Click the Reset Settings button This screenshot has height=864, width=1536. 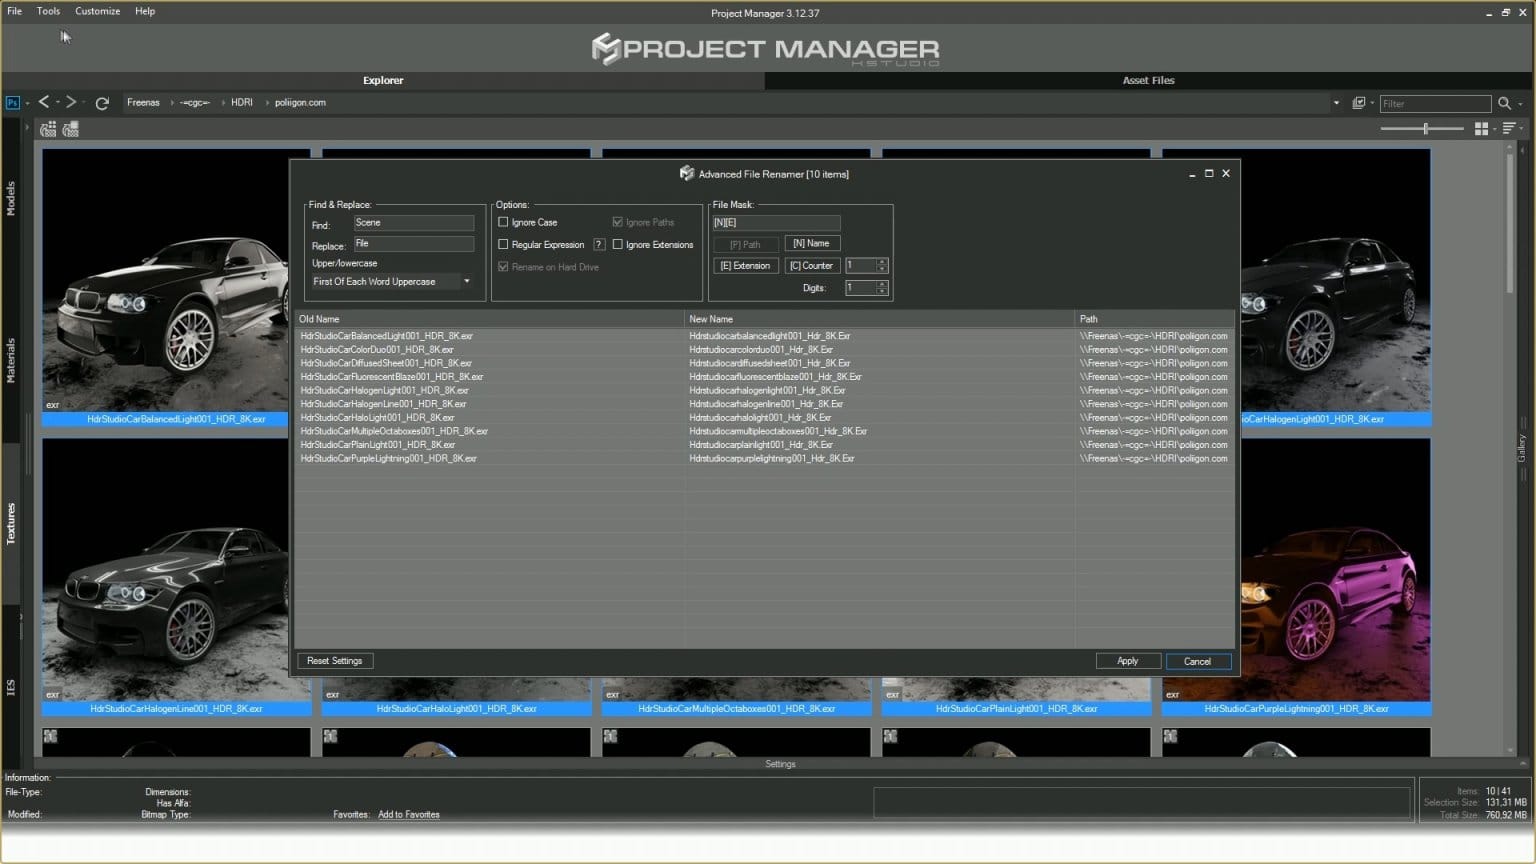coord(334,661)
